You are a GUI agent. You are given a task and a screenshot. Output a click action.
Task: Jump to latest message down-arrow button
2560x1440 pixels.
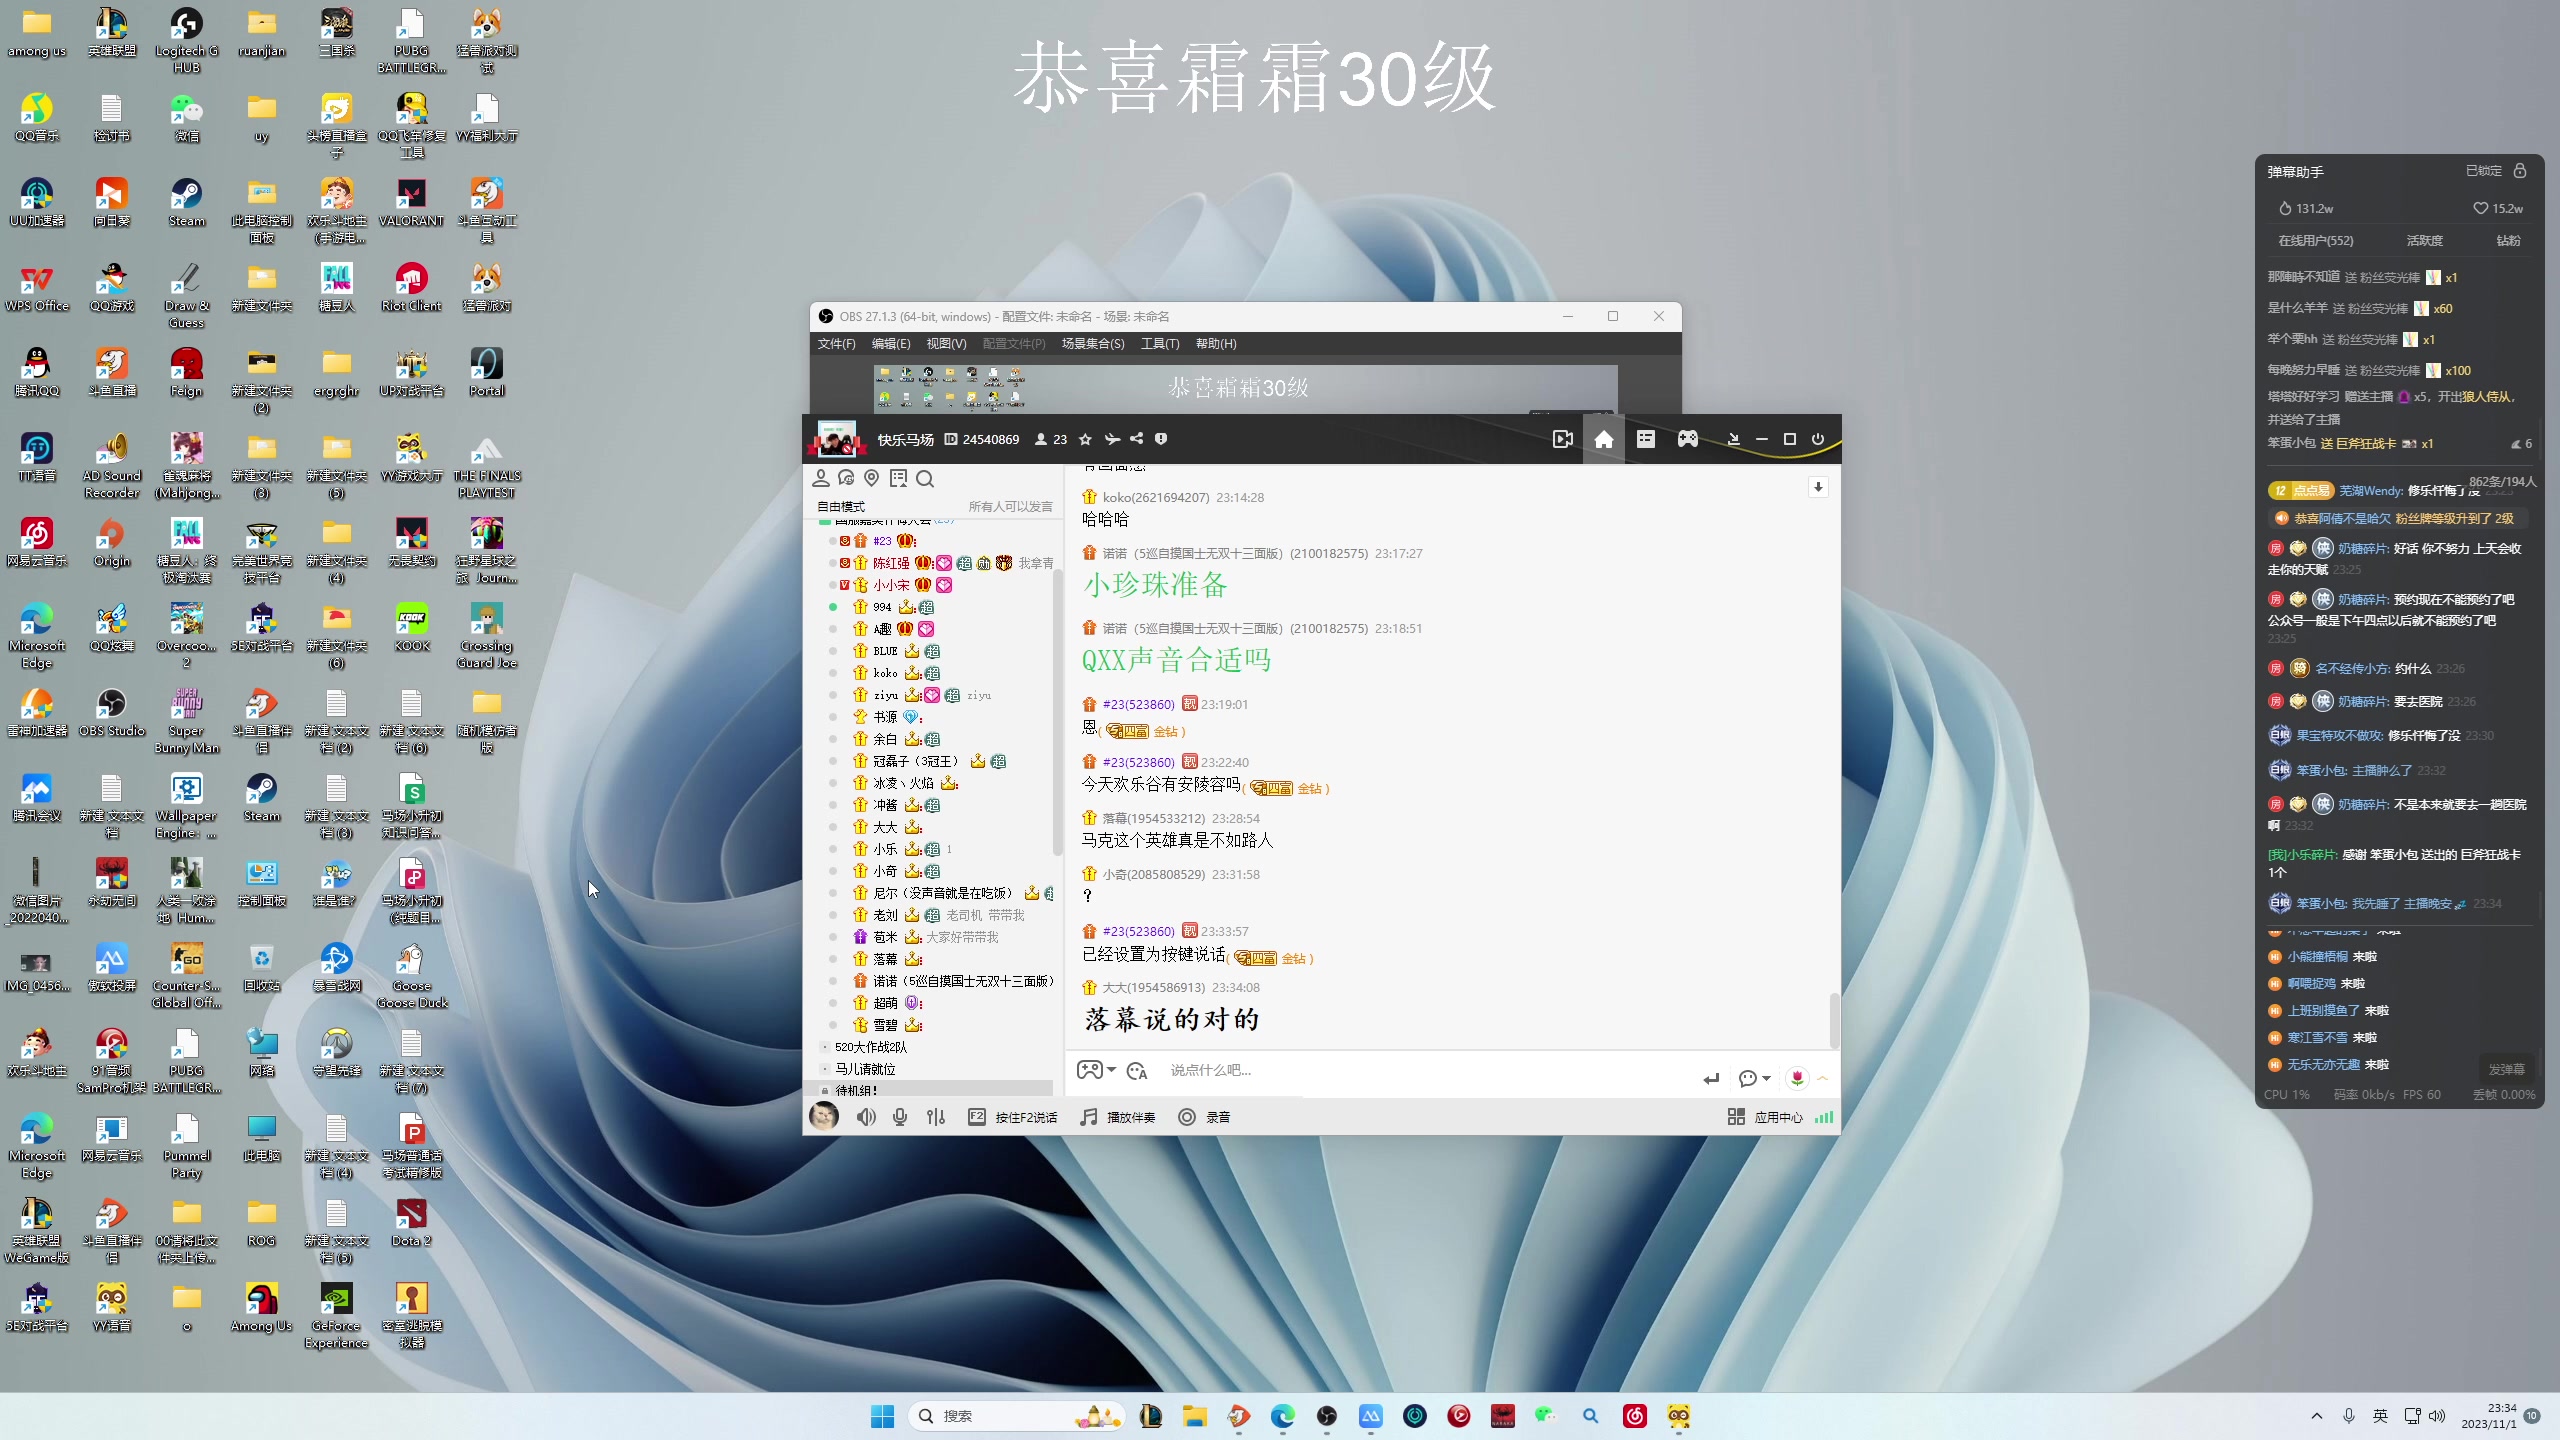tap(1818, 487)
